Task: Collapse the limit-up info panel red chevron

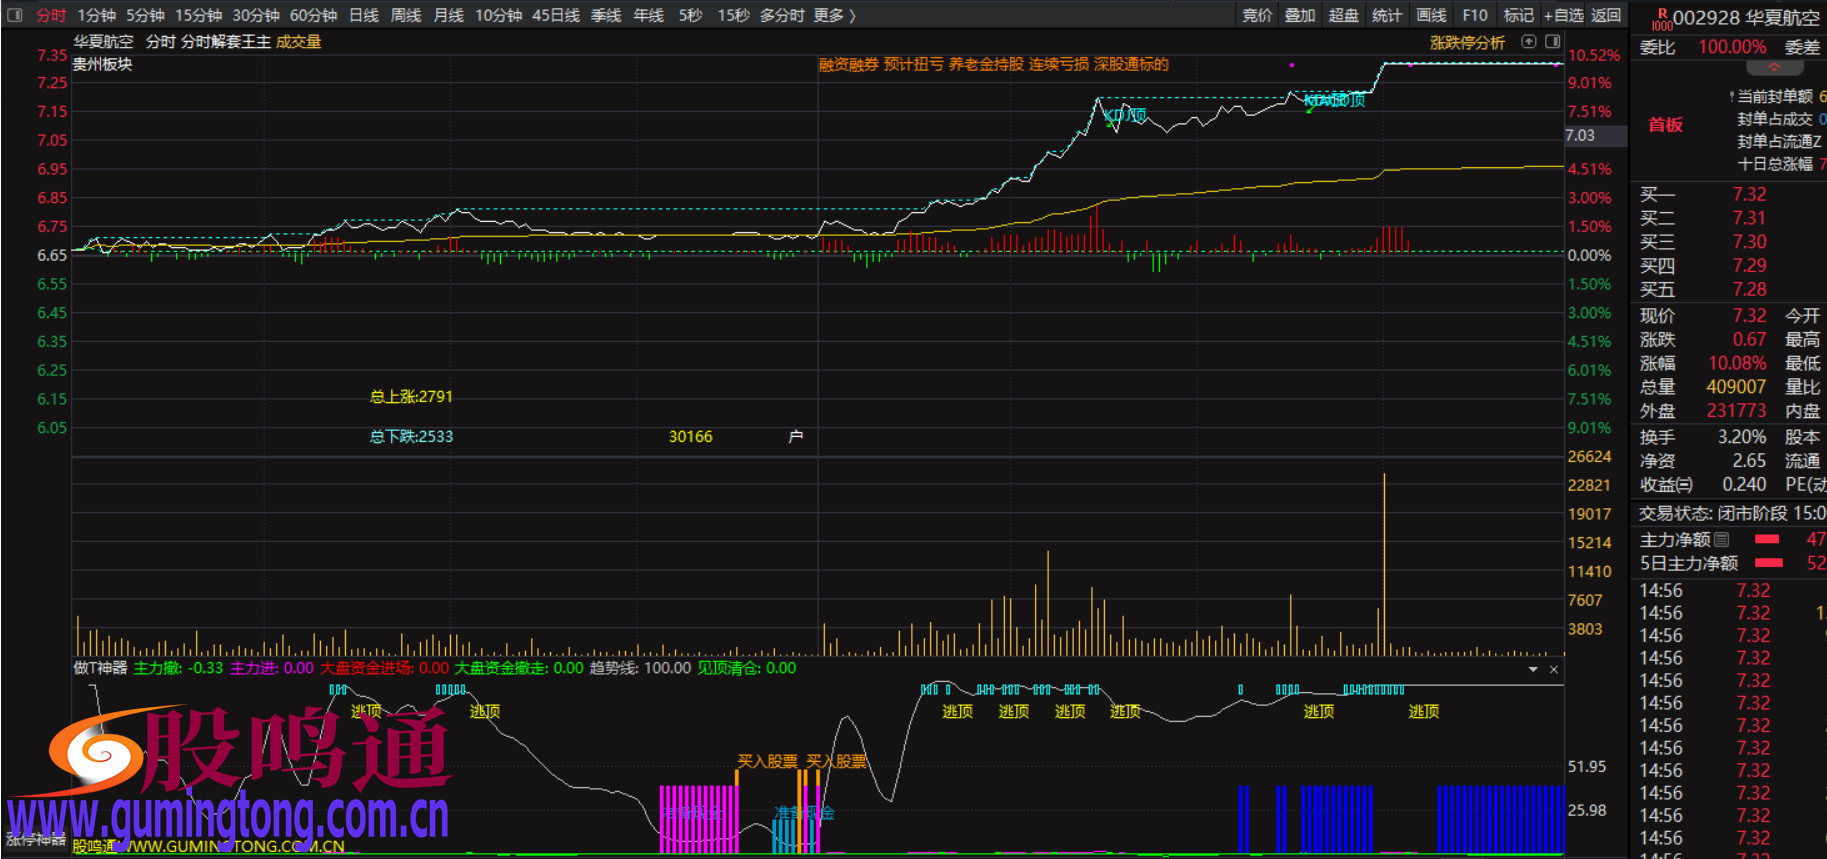Action: [x=1774, y=68]
